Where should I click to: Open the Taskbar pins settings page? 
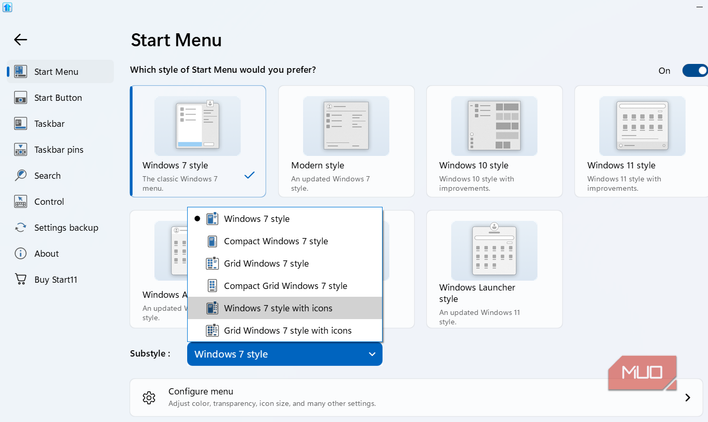[x=60, y=149]
